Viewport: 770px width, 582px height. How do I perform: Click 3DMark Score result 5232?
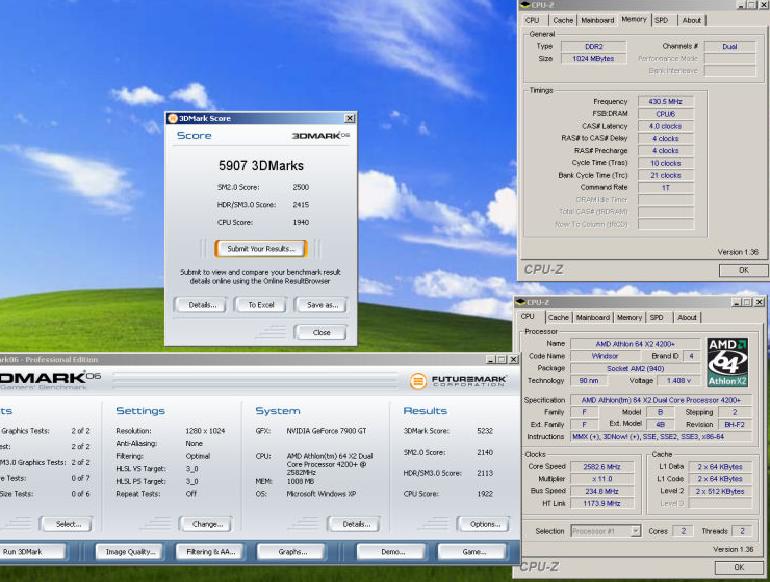coord(485,431)
